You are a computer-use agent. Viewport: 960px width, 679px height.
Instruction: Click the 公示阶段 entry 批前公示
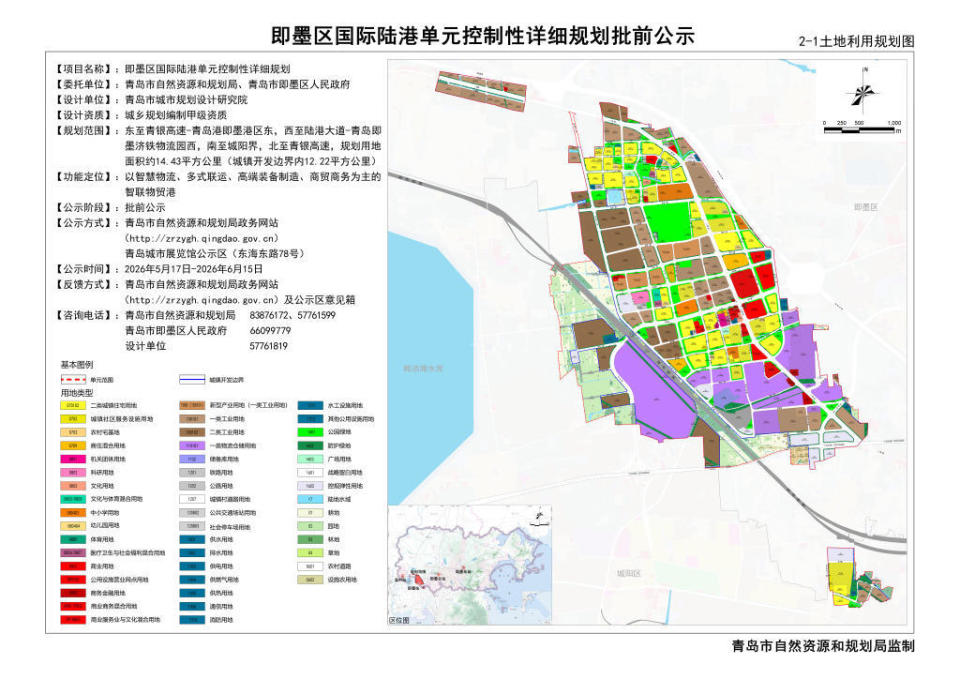[145, 208]
